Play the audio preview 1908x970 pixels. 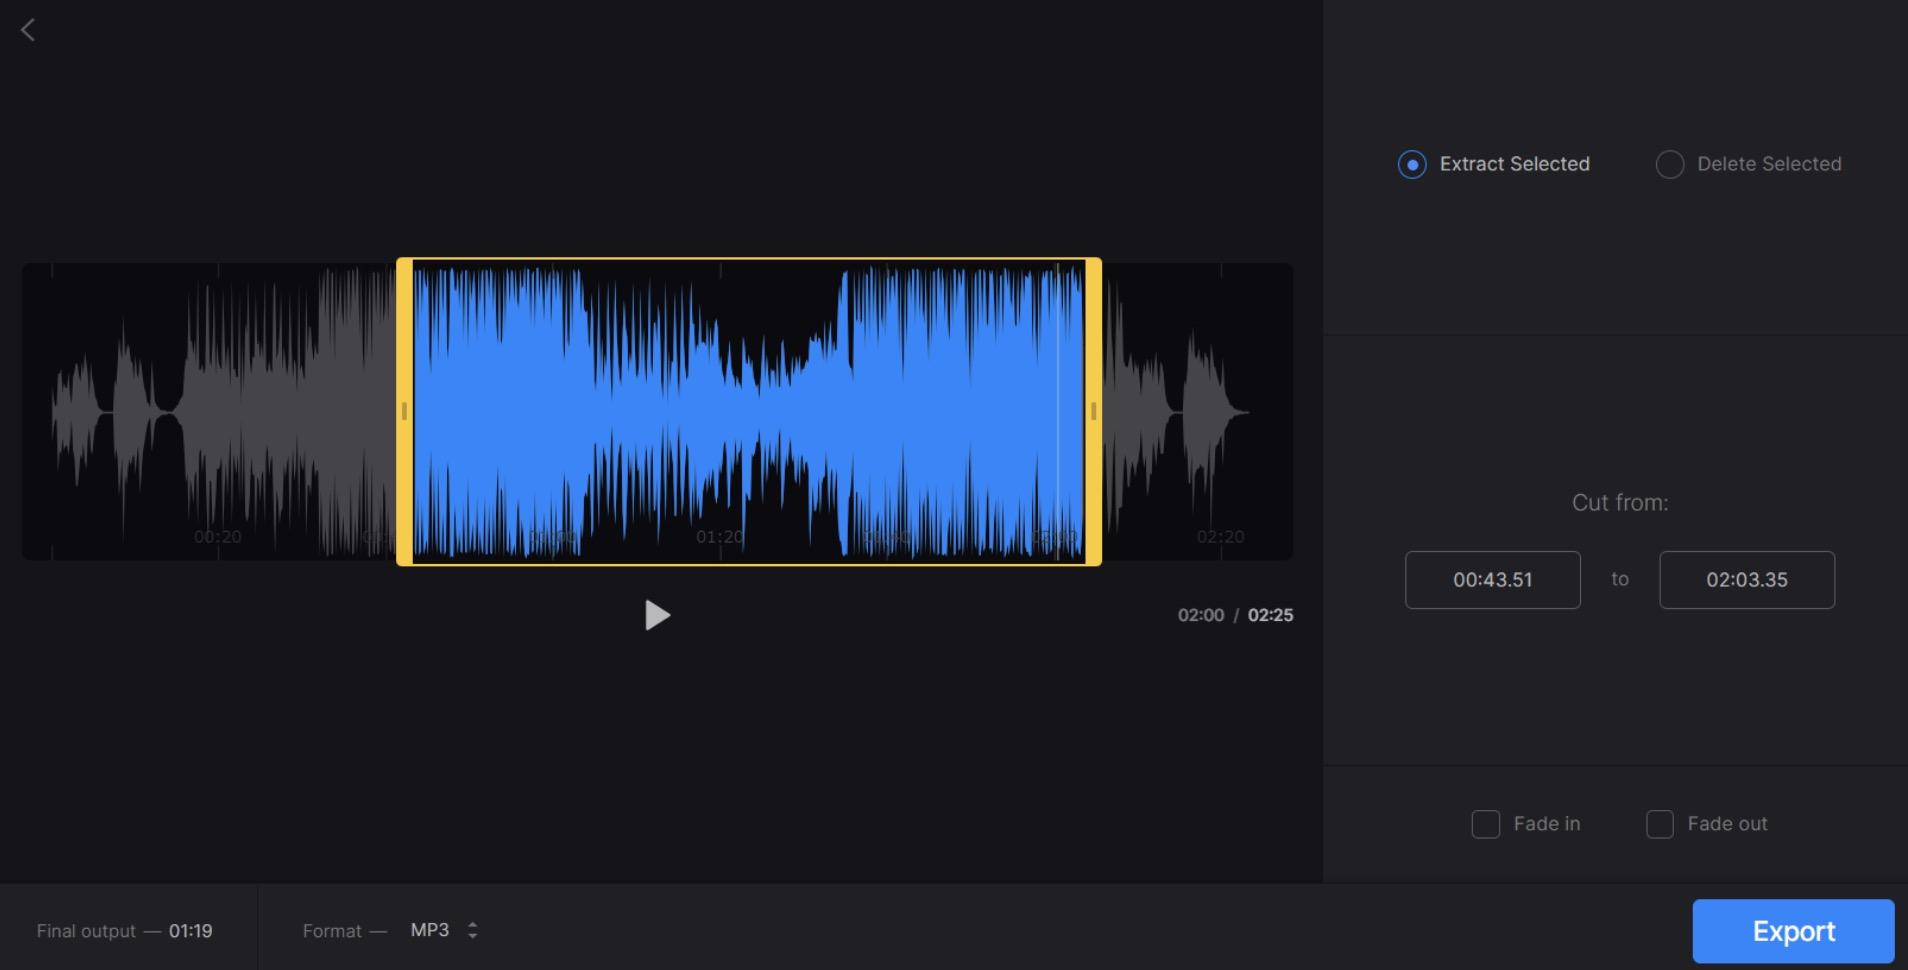(657, 615)
